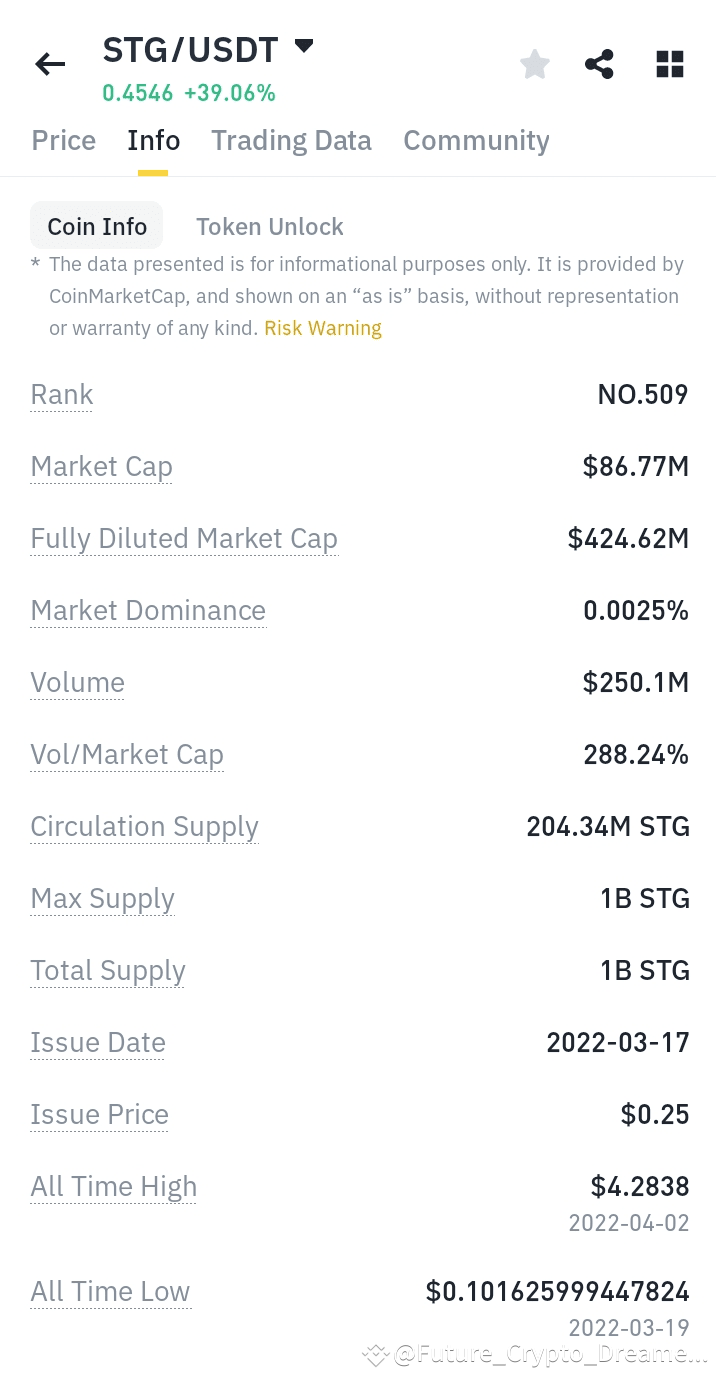The image size is (716, 1376).
Task: Tap the All Time High label
Action: click(x=114, y=1187)
